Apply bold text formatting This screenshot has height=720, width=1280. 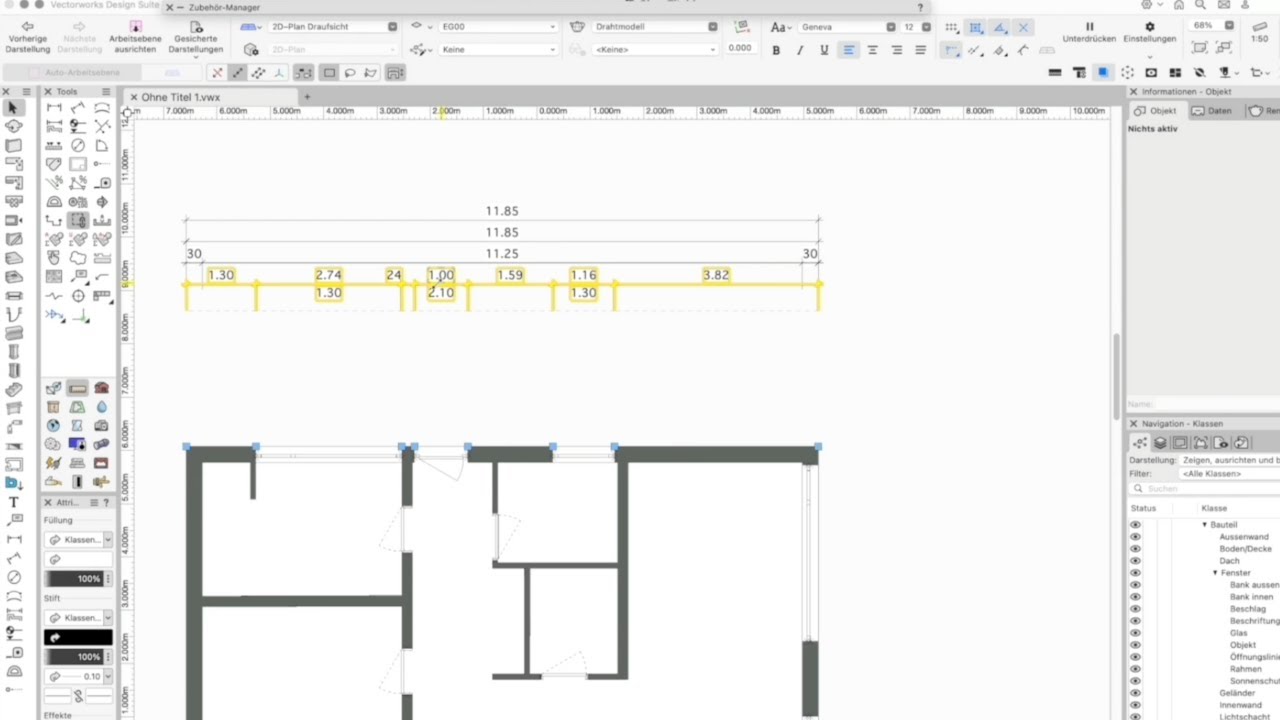tap(776, 50)
